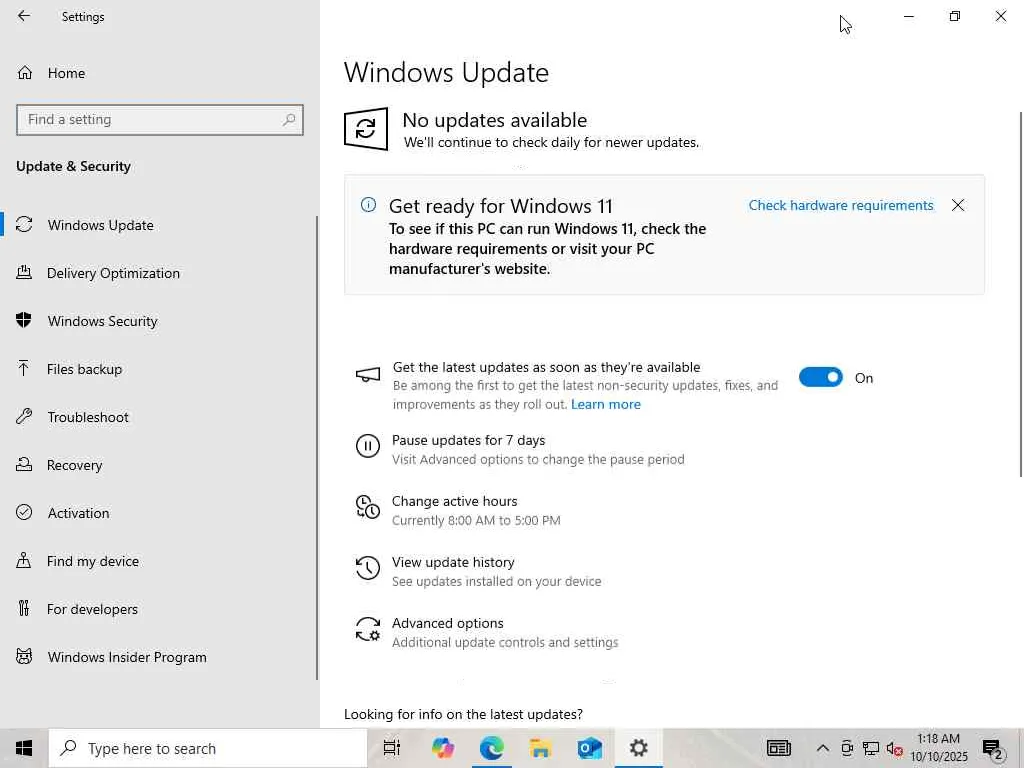Click the megaphone icon for latest updates
Image resolution: width=1024 pixels, height=768 pixels.
tap(368, 375)
